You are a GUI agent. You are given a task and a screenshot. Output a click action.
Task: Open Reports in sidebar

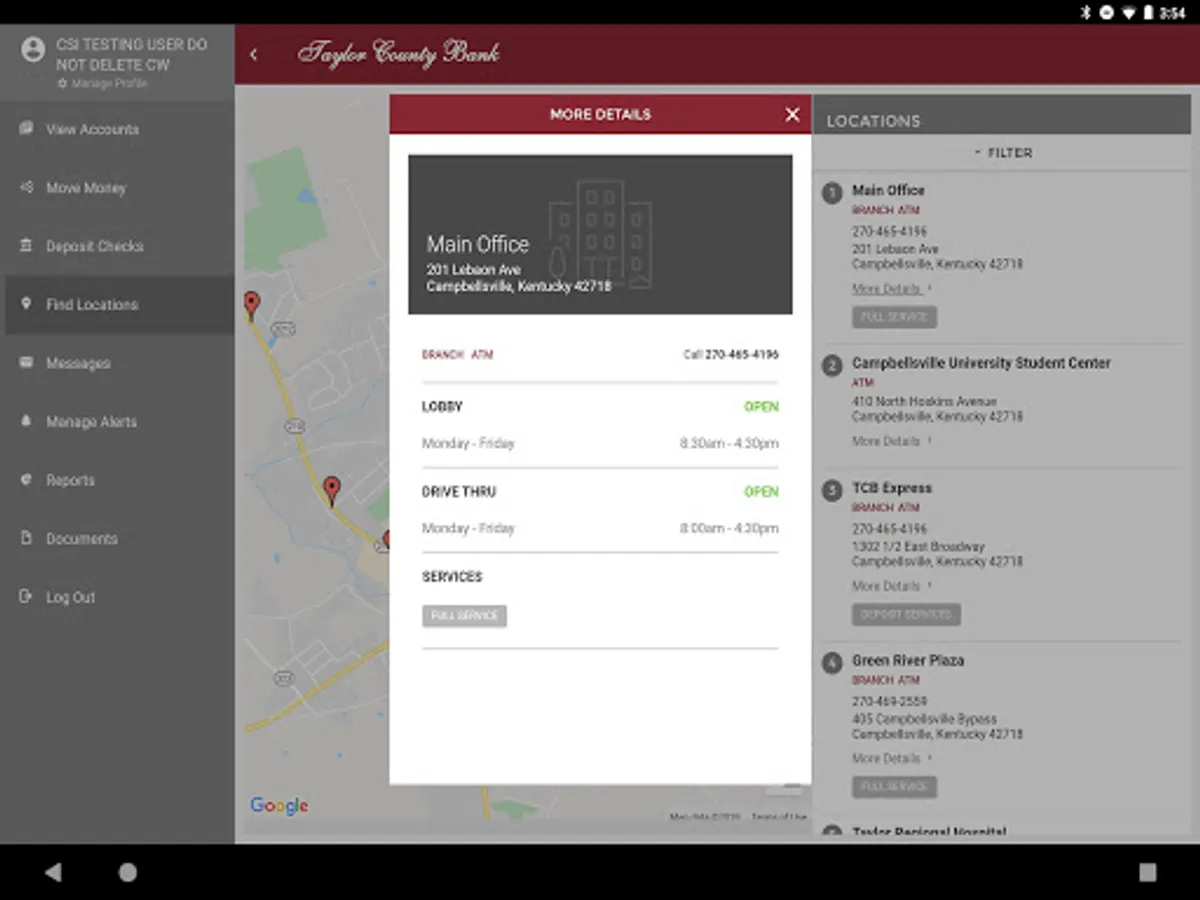pos(117,480)
